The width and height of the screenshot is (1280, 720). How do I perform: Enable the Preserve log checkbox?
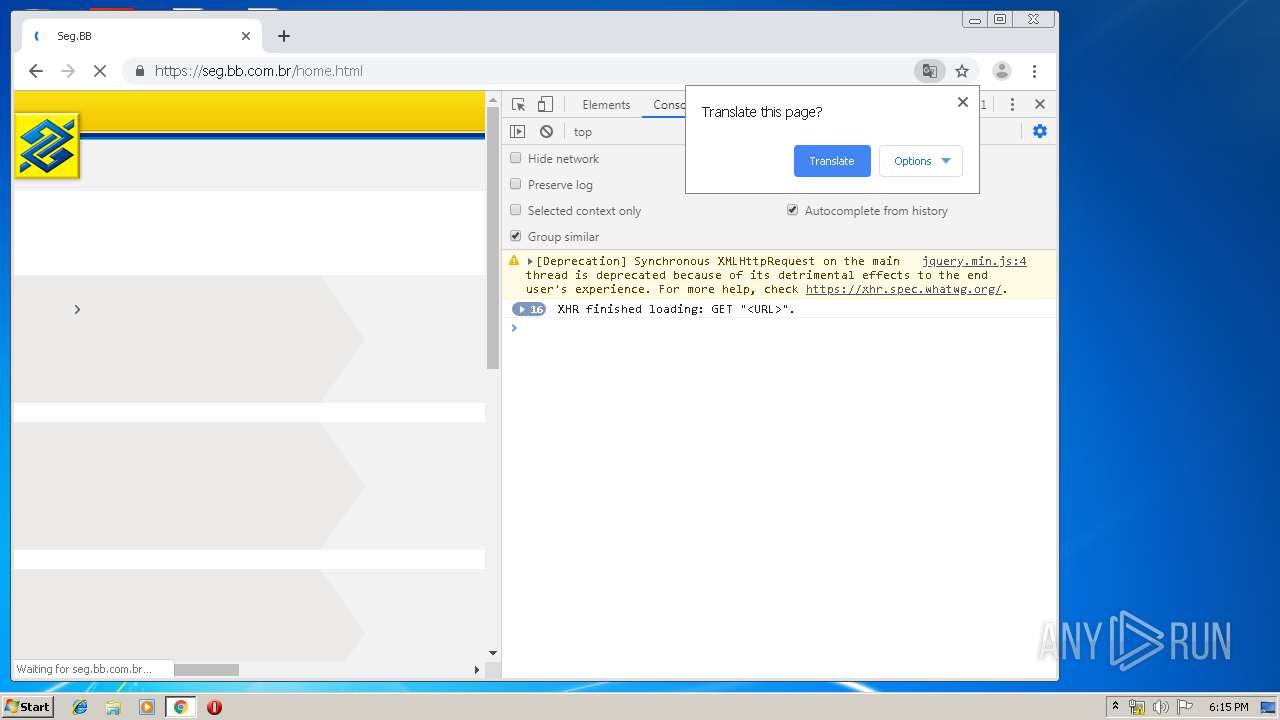click(x=516, y=184)
